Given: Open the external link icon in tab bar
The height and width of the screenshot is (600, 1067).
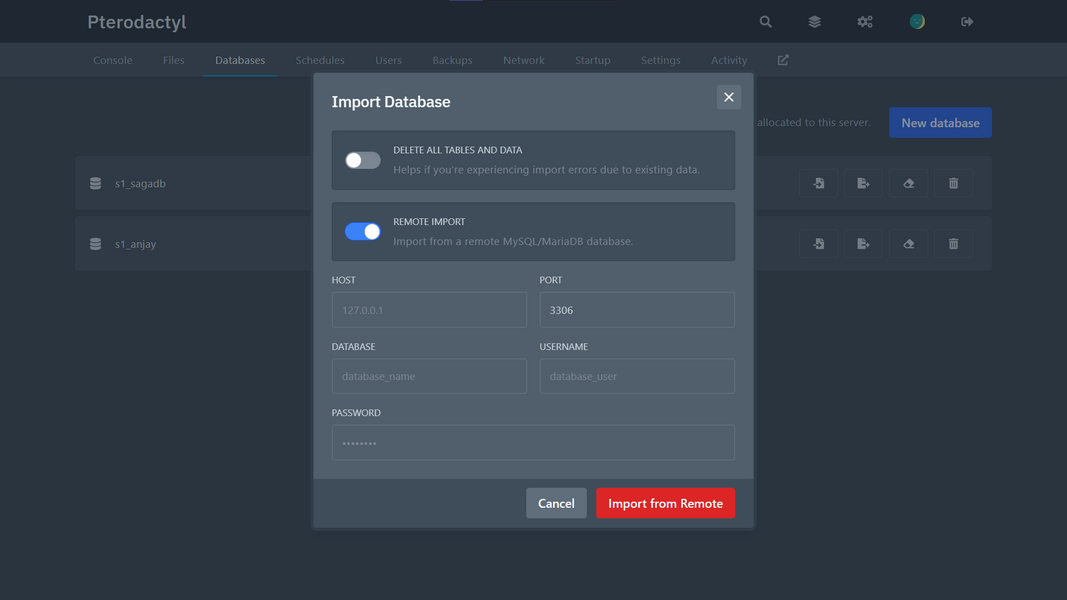Looking at the screenshot, I should (x=783, y=60).
